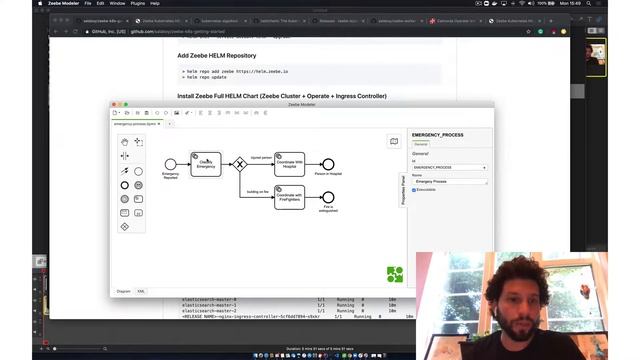Pick the thick-bordered end event shape
Image resolution: width=640 pixels, height=360 pixels.
[x=124, y=185]
